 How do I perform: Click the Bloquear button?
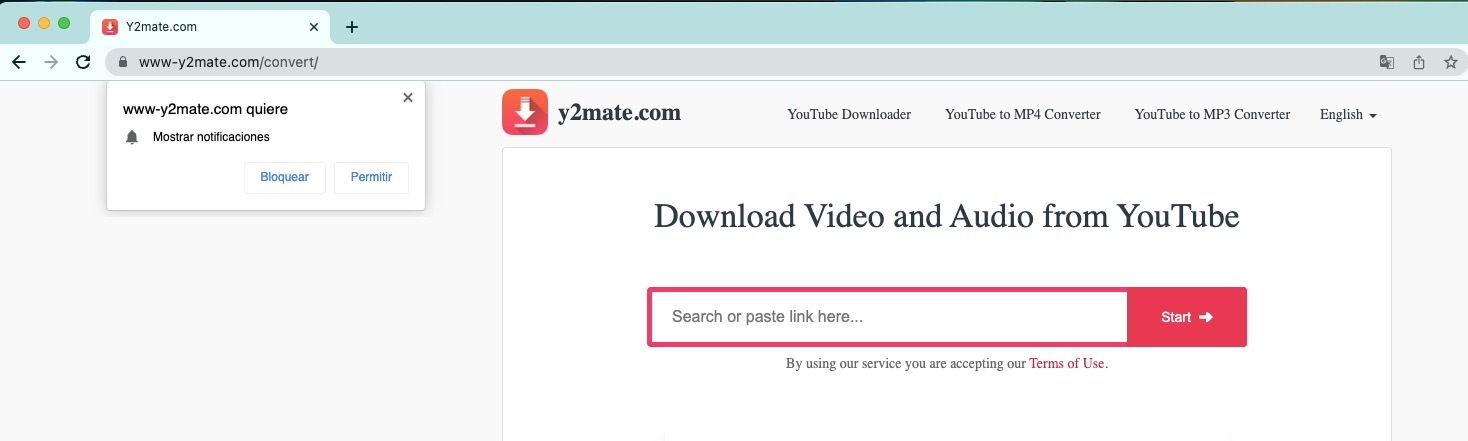point(285,177)
